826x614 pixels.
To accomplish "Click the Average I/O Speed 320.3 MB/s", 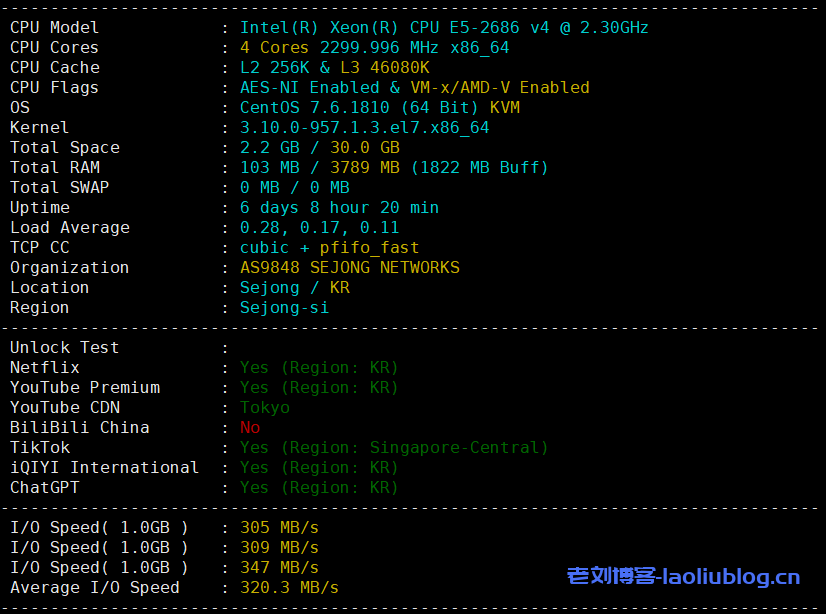I will 289,588.
